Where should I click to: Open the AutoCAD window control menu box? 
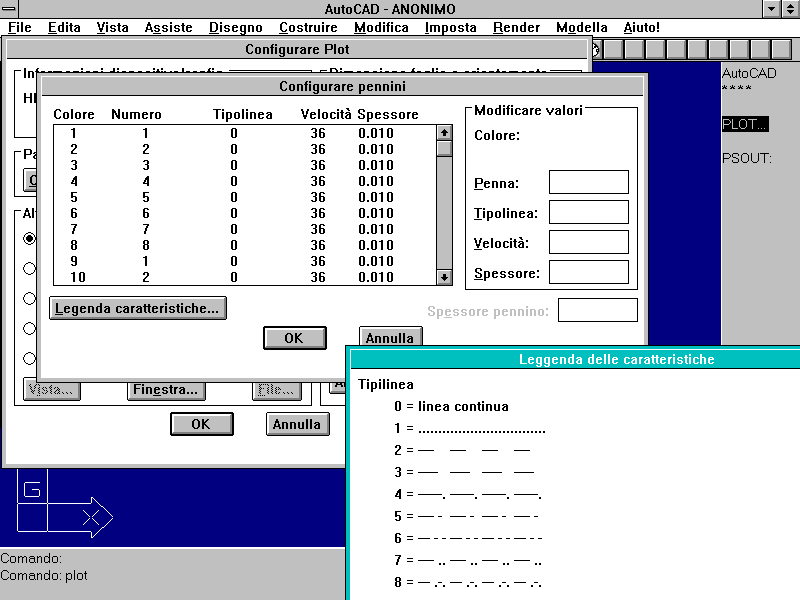tap(9, 8)
